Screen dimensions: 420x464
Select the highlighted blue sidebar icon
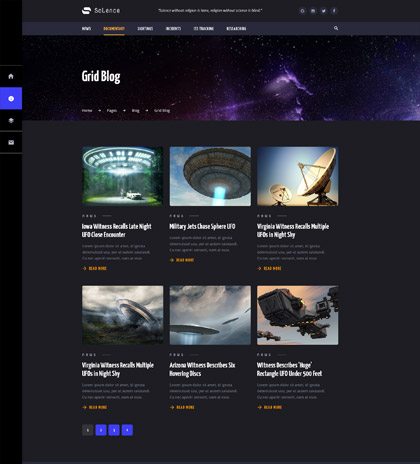(x=11, y=98)
